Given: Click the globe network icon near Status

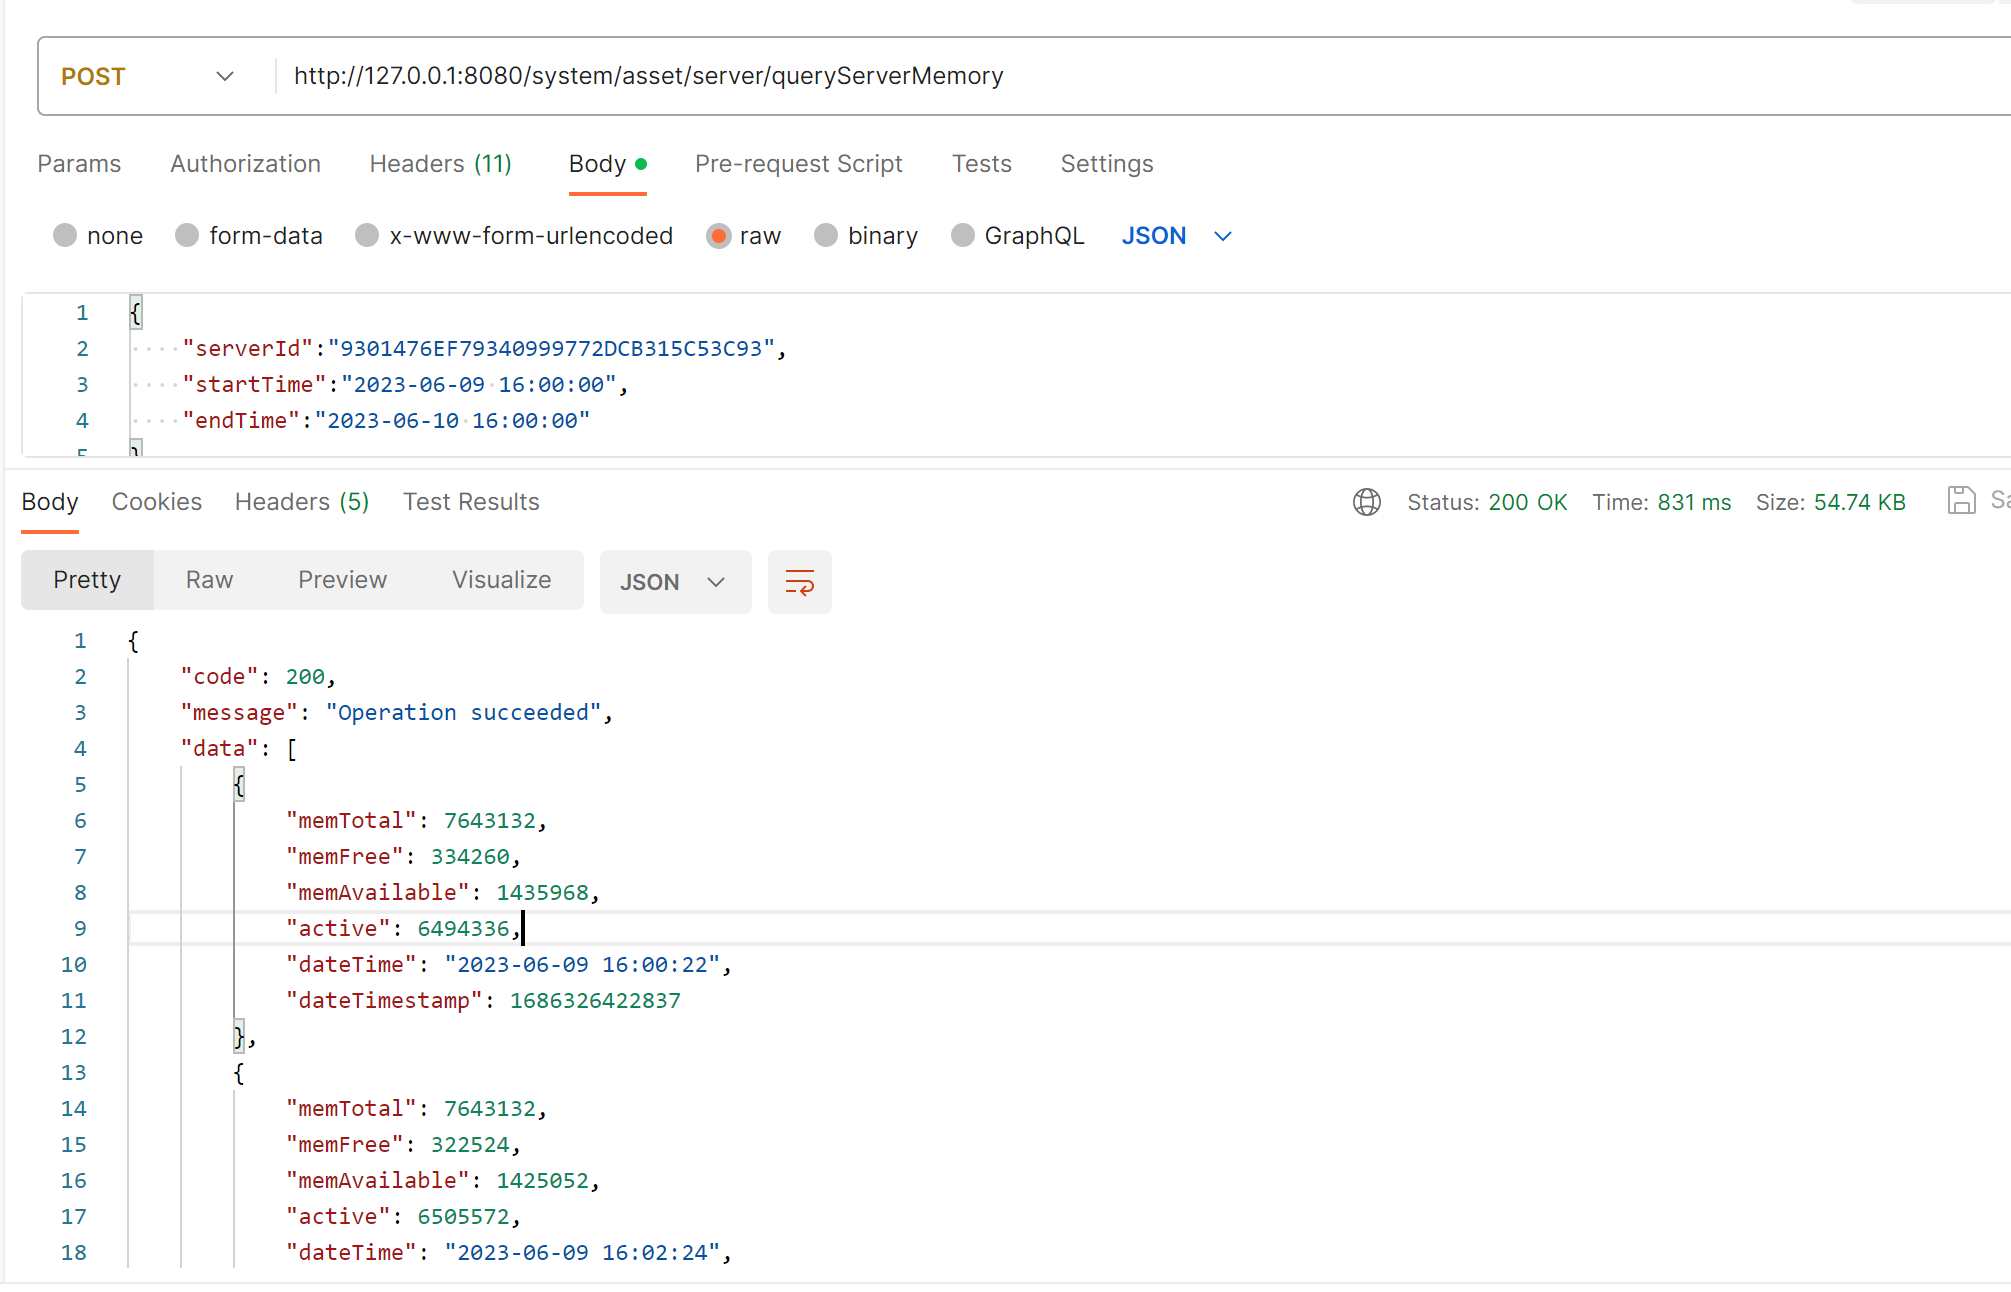Looking at the screenshot, I should (x=1366, y=502).
